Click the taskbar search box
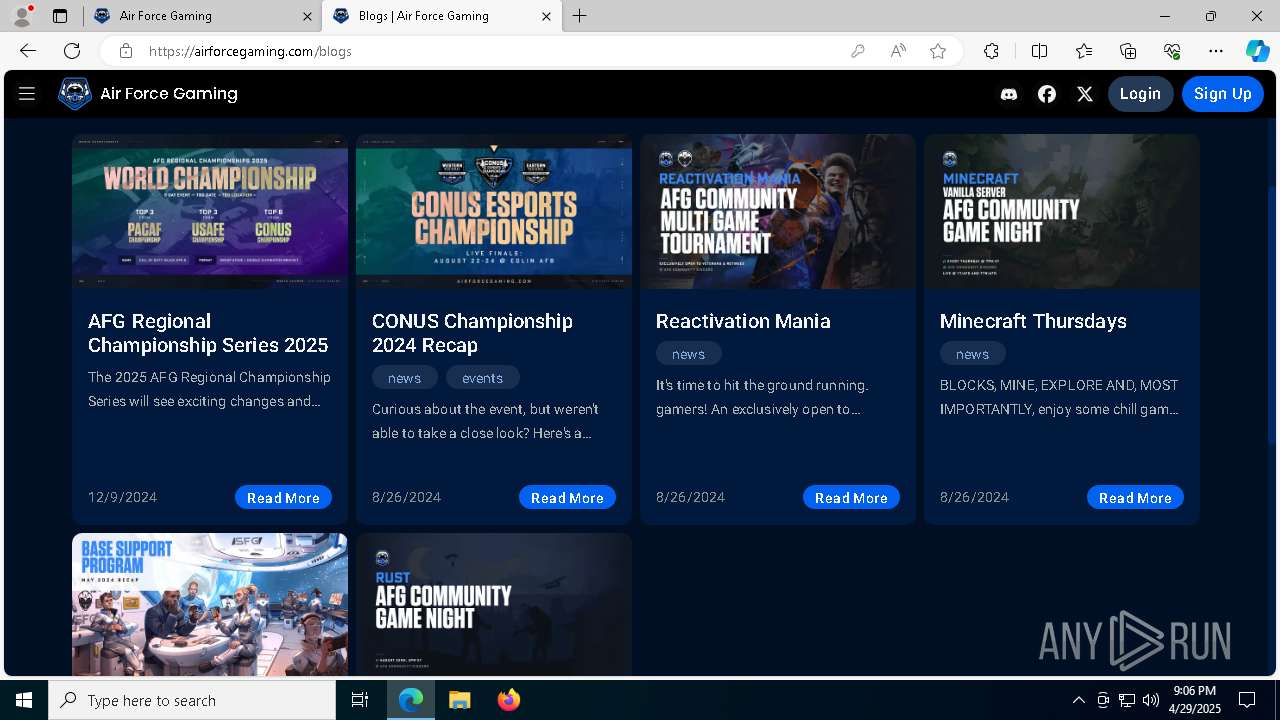 coord(192,700)
